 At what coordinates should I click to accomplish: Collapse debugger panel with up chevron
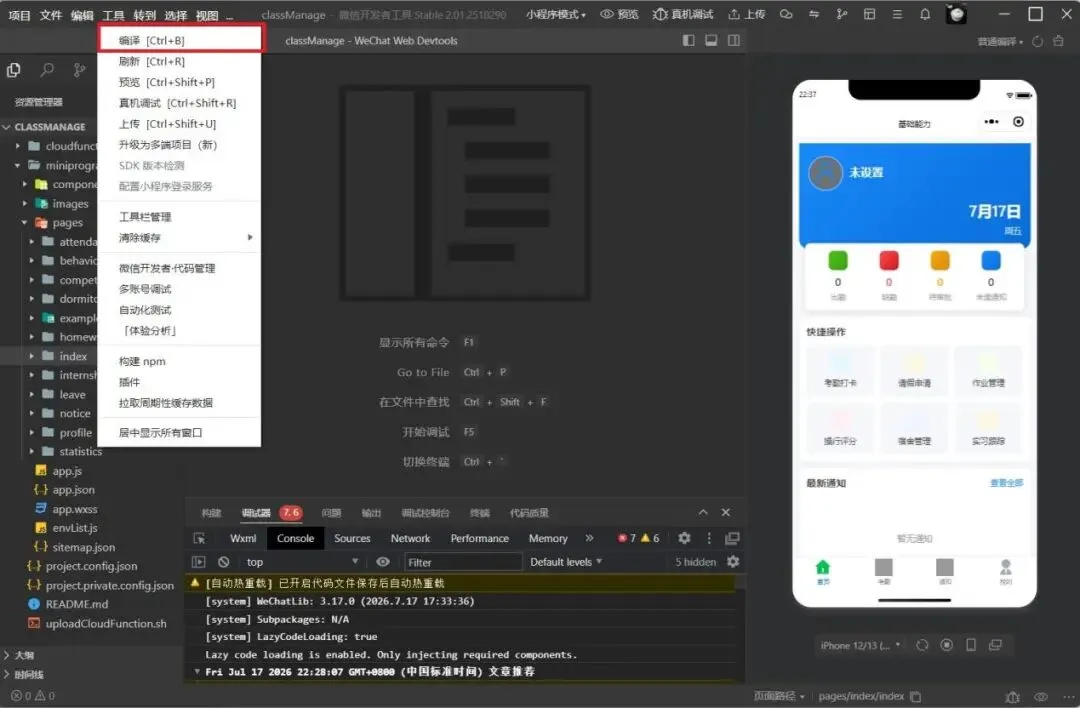703,512
